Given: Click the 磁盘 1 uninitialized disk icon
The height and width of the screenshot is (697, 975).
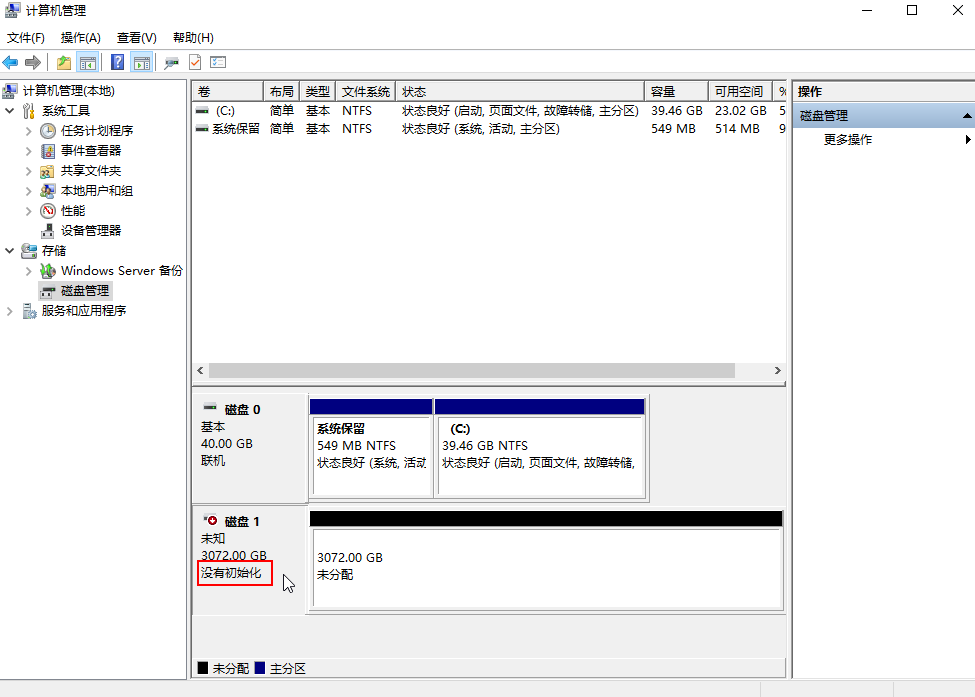Looking at the screenshot, I should coord(210,520).
